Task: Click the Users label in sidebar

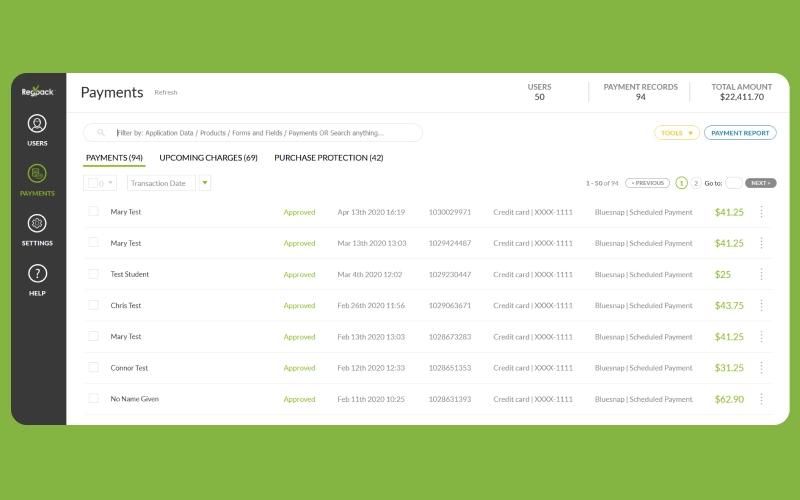Action: pos(37,143)
